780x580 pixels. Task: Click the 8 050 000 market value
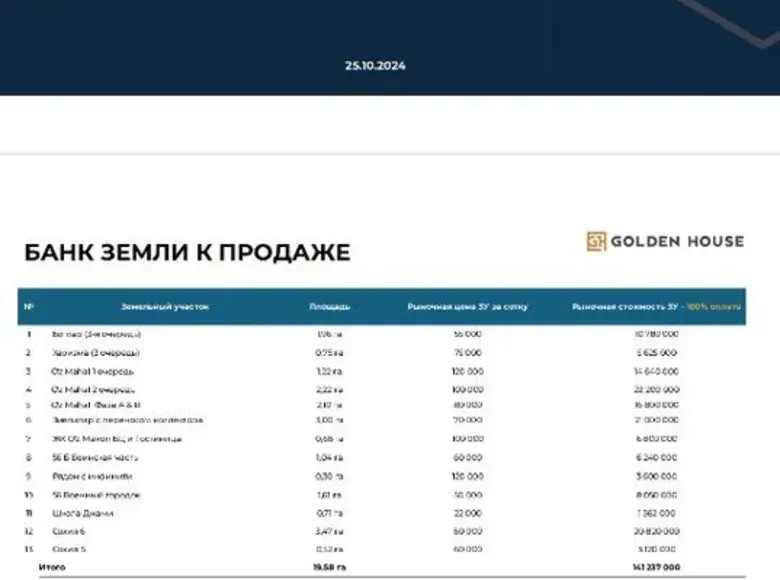(657, 495)
